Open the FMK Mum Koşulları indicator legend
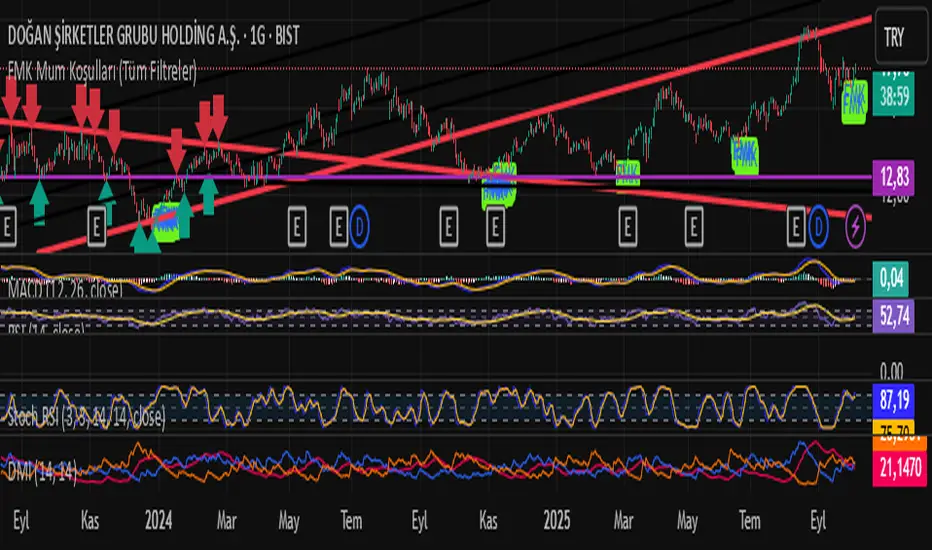Screen dimensions: 932x550 102,72
